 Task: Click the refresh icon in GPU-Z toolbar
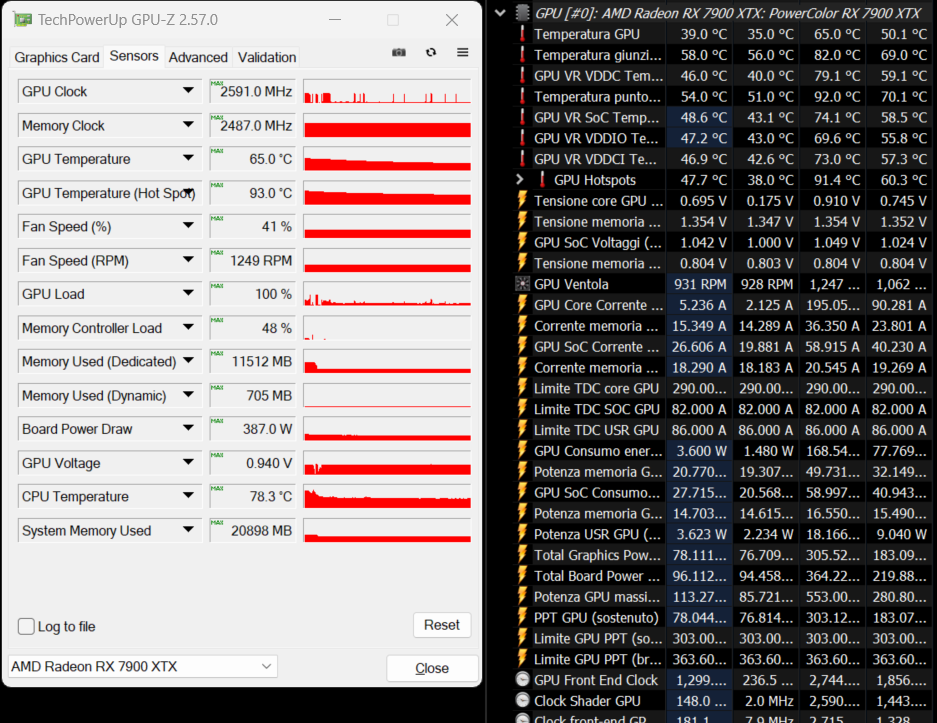(431, 53)
